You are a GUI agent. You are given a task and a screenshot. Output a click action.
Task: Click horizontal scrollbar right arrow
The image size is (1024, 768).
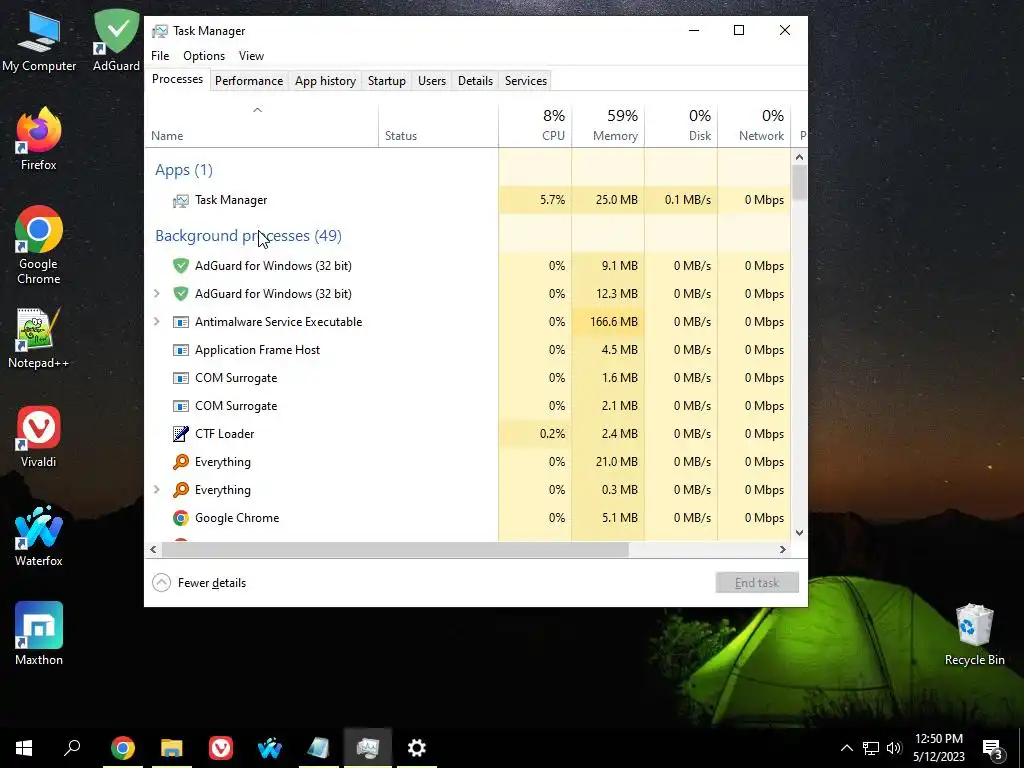[x=783, y=550]
